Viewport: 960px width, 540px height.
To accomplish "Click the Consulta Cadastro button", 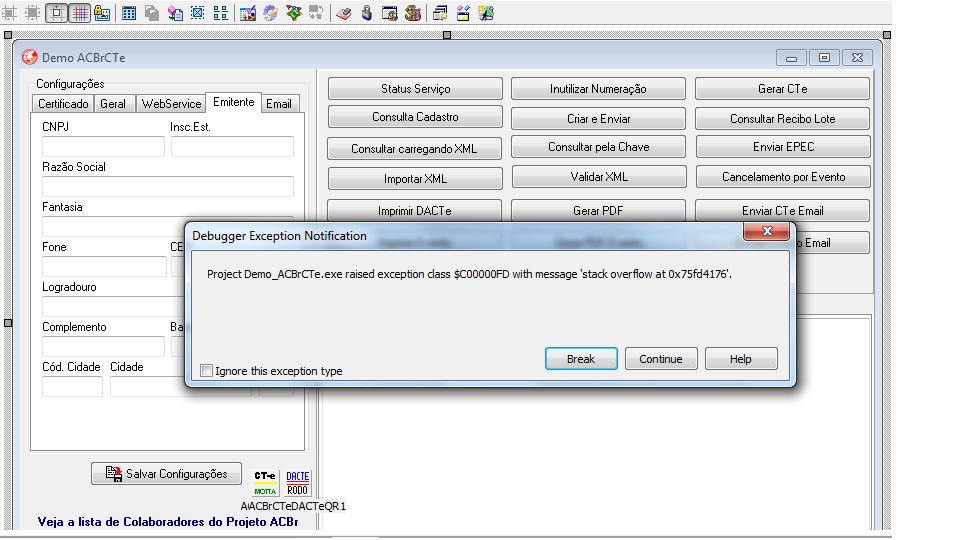I will pyautogui.click(x=415, y=117).
